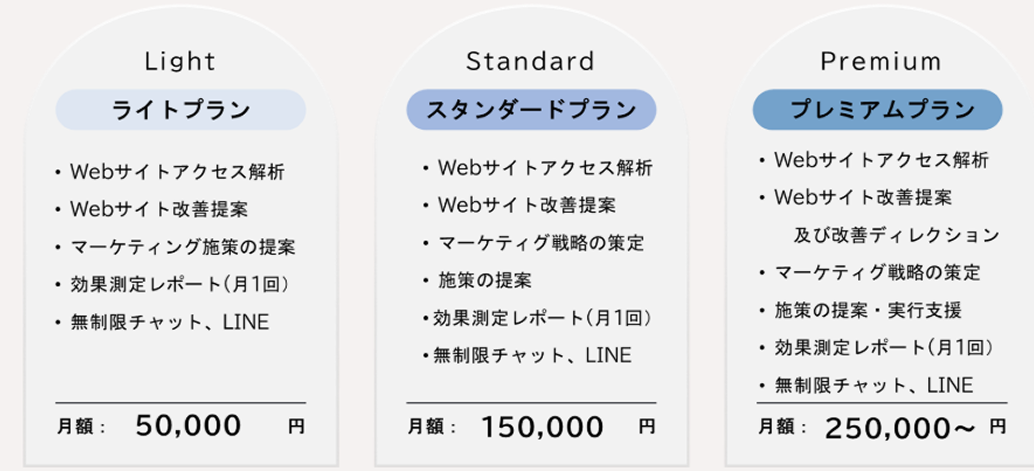Click マーケティグ戦略の策定 in the Standard plan
The image size is (1034, 471).
coord(541,243)
